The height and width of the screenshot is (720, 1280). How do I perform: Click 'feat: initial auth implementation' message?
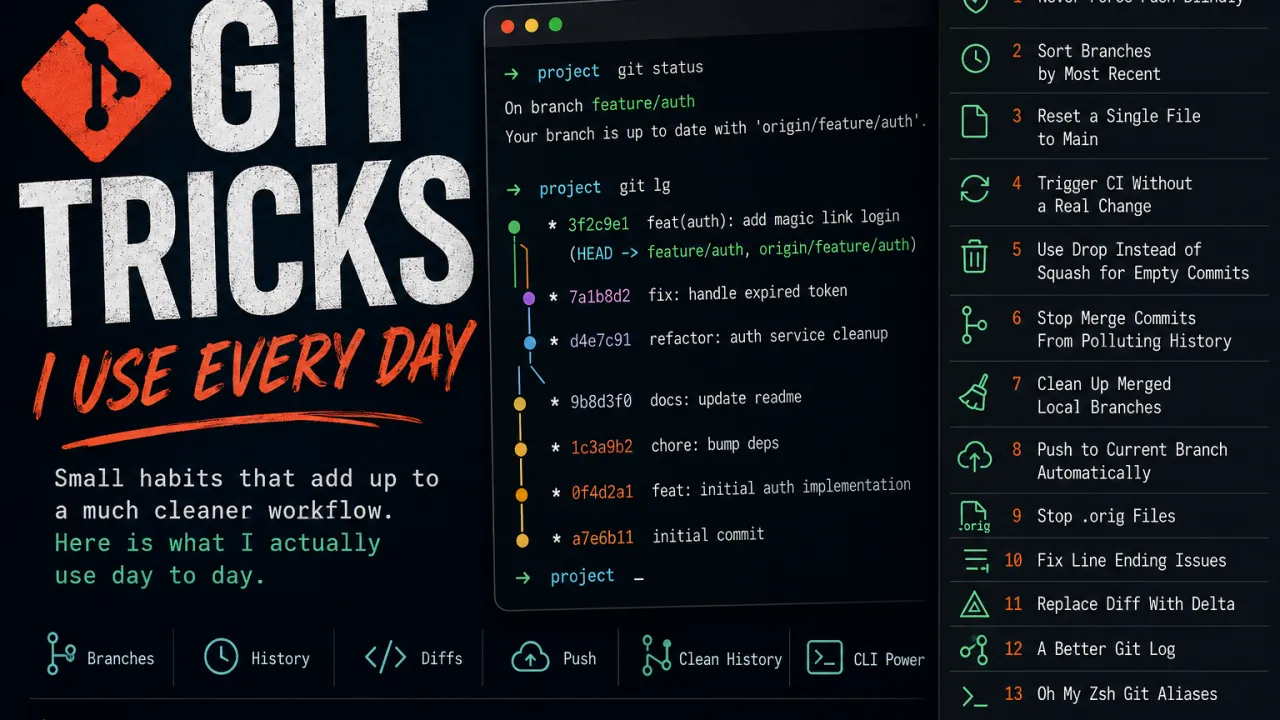click(x=781, y=488)
